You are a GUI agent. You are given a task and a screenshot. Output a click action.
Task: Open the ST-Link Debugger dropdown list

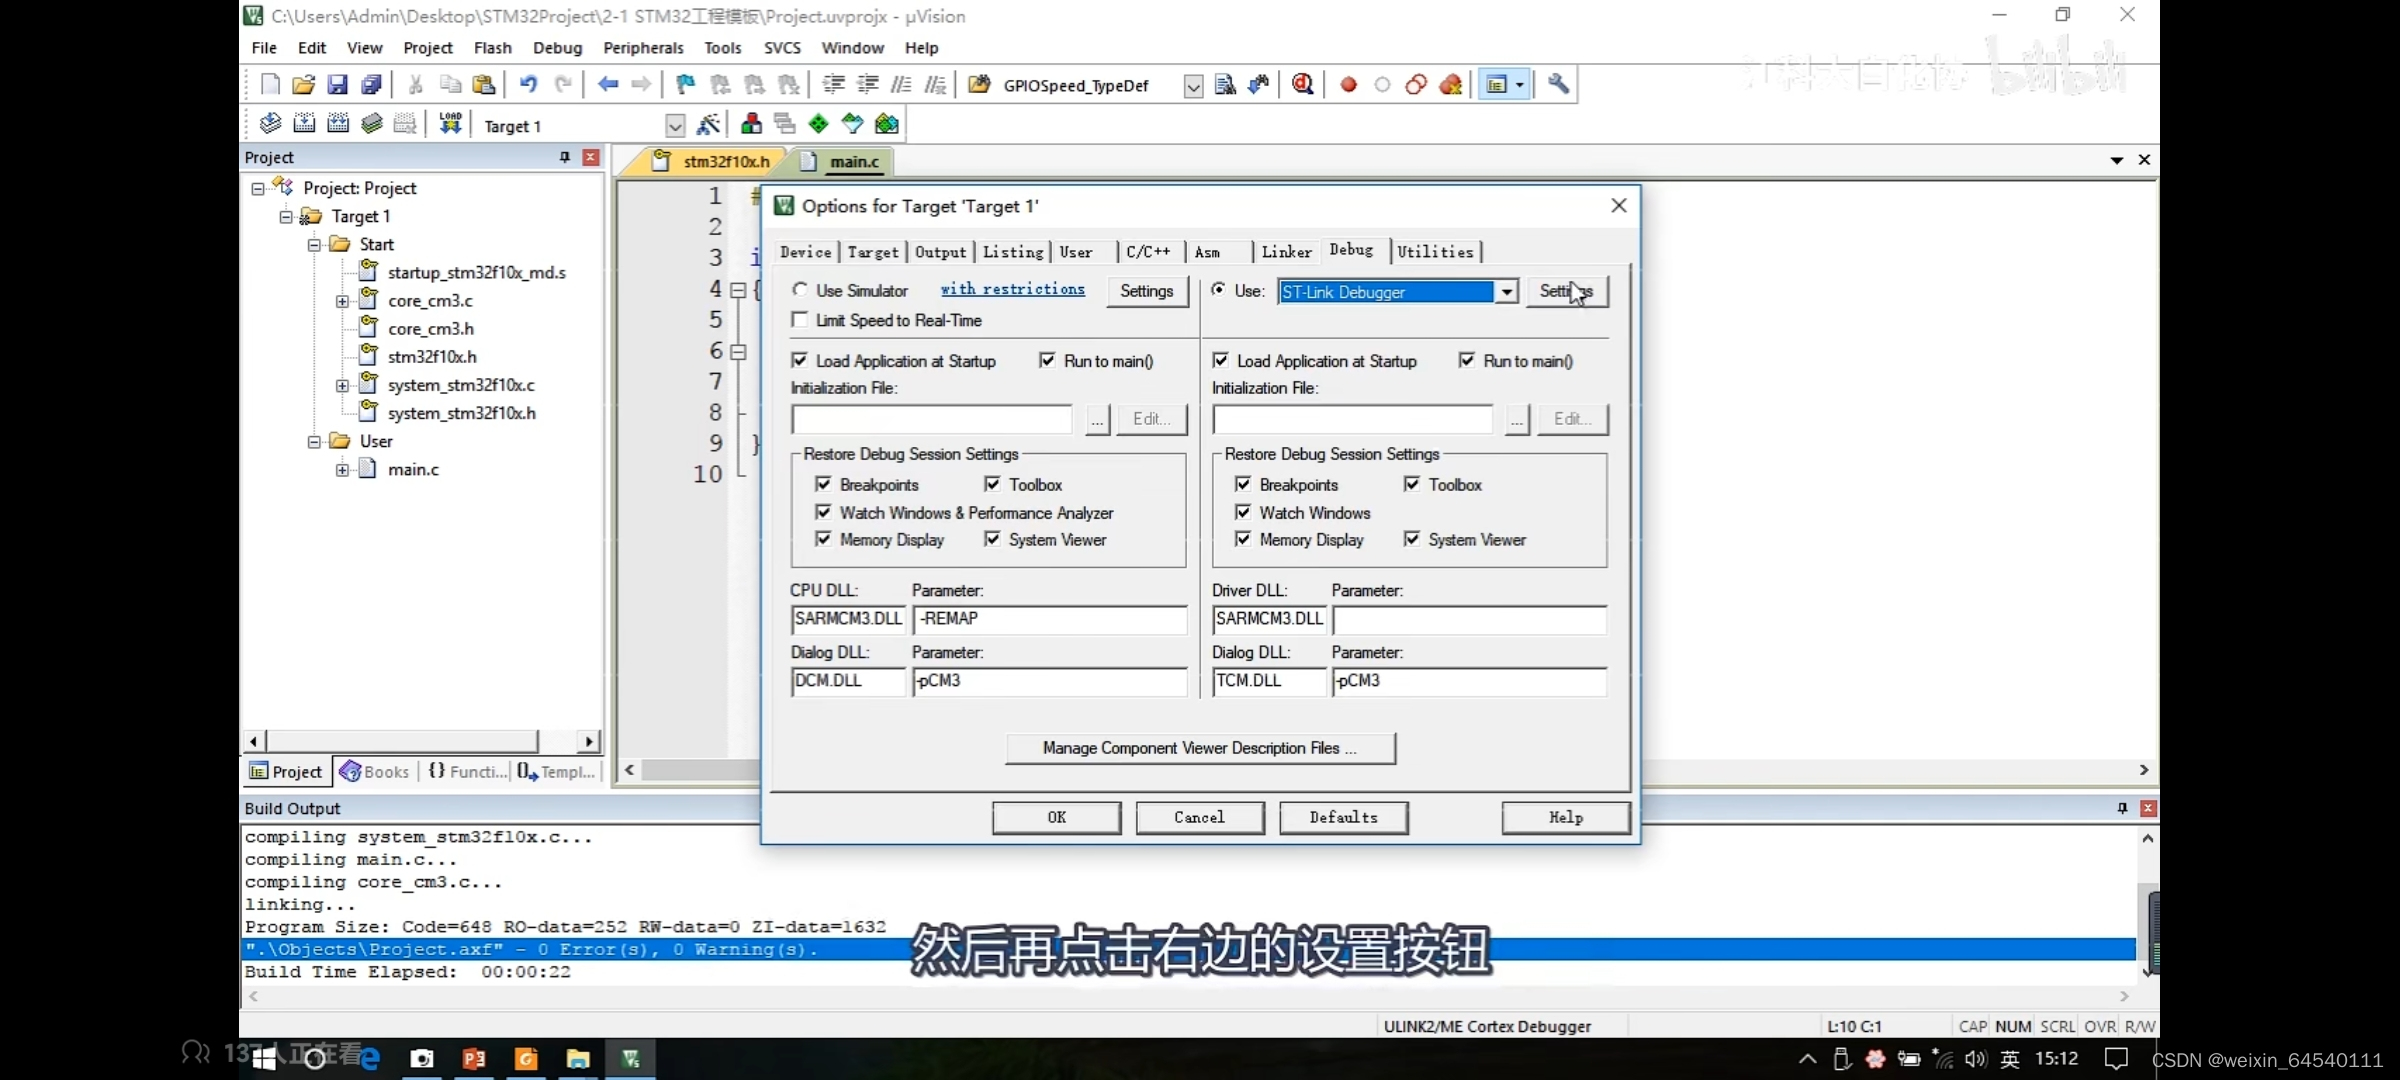point(1506,292)
